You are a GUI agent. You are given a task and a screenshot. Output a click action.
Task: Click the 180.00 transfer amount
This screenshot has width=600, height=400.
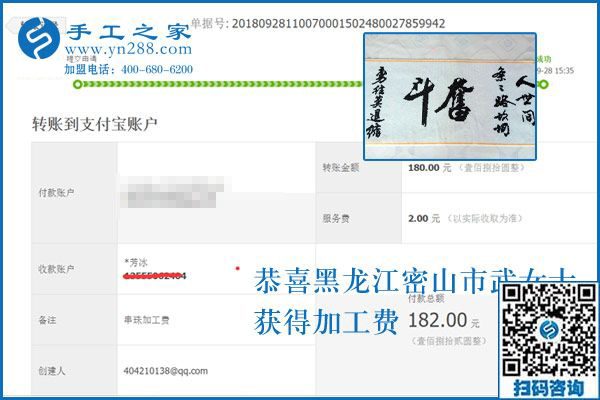click(x=424, y=166)
